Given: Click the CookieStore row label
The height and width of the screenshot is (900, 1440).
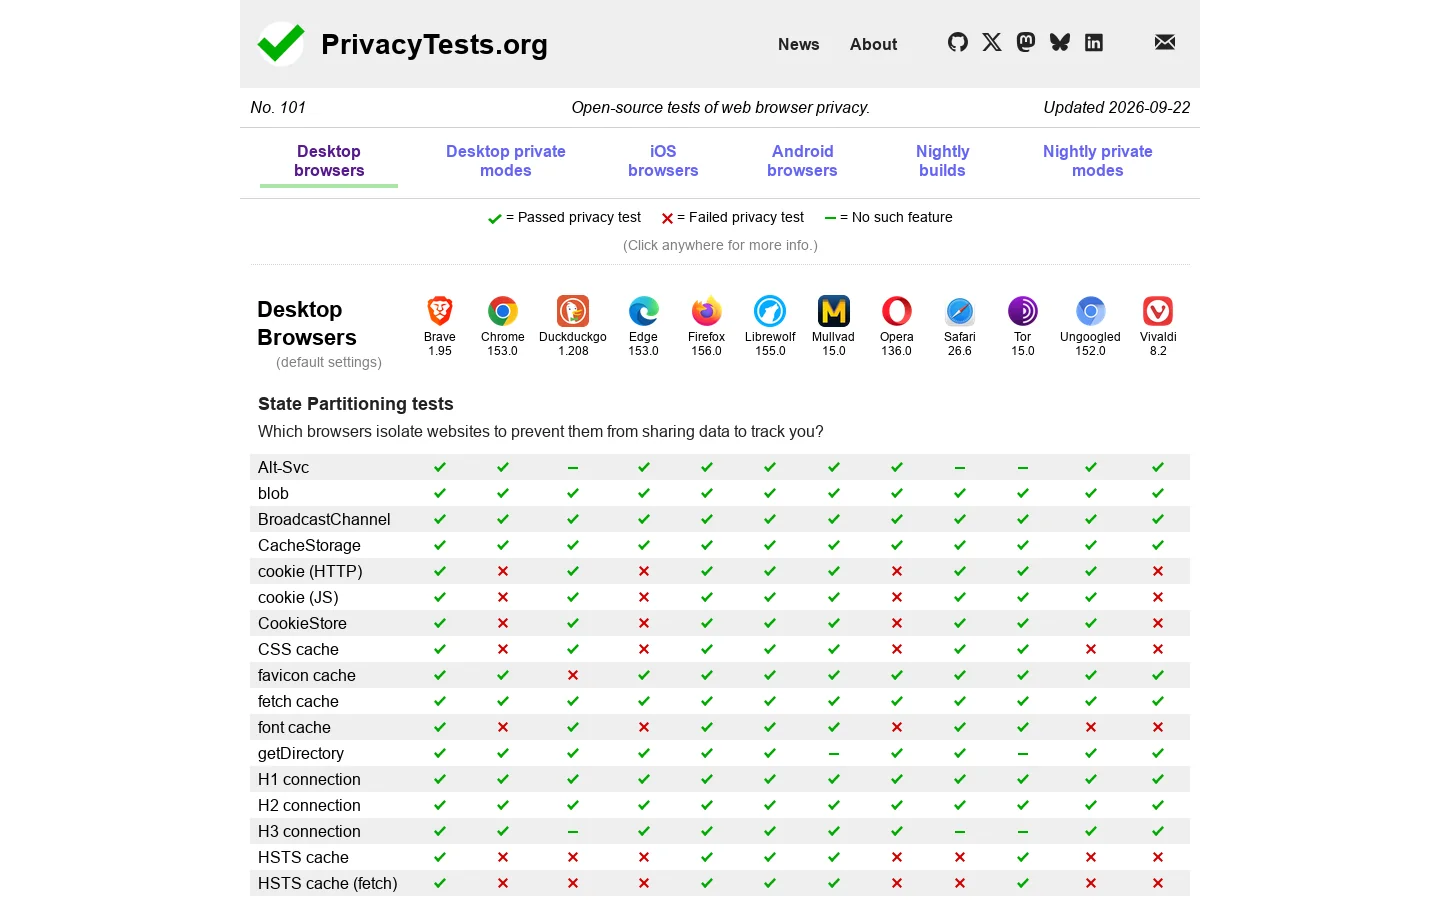Looking at the screenshot, I should [302, 623].
